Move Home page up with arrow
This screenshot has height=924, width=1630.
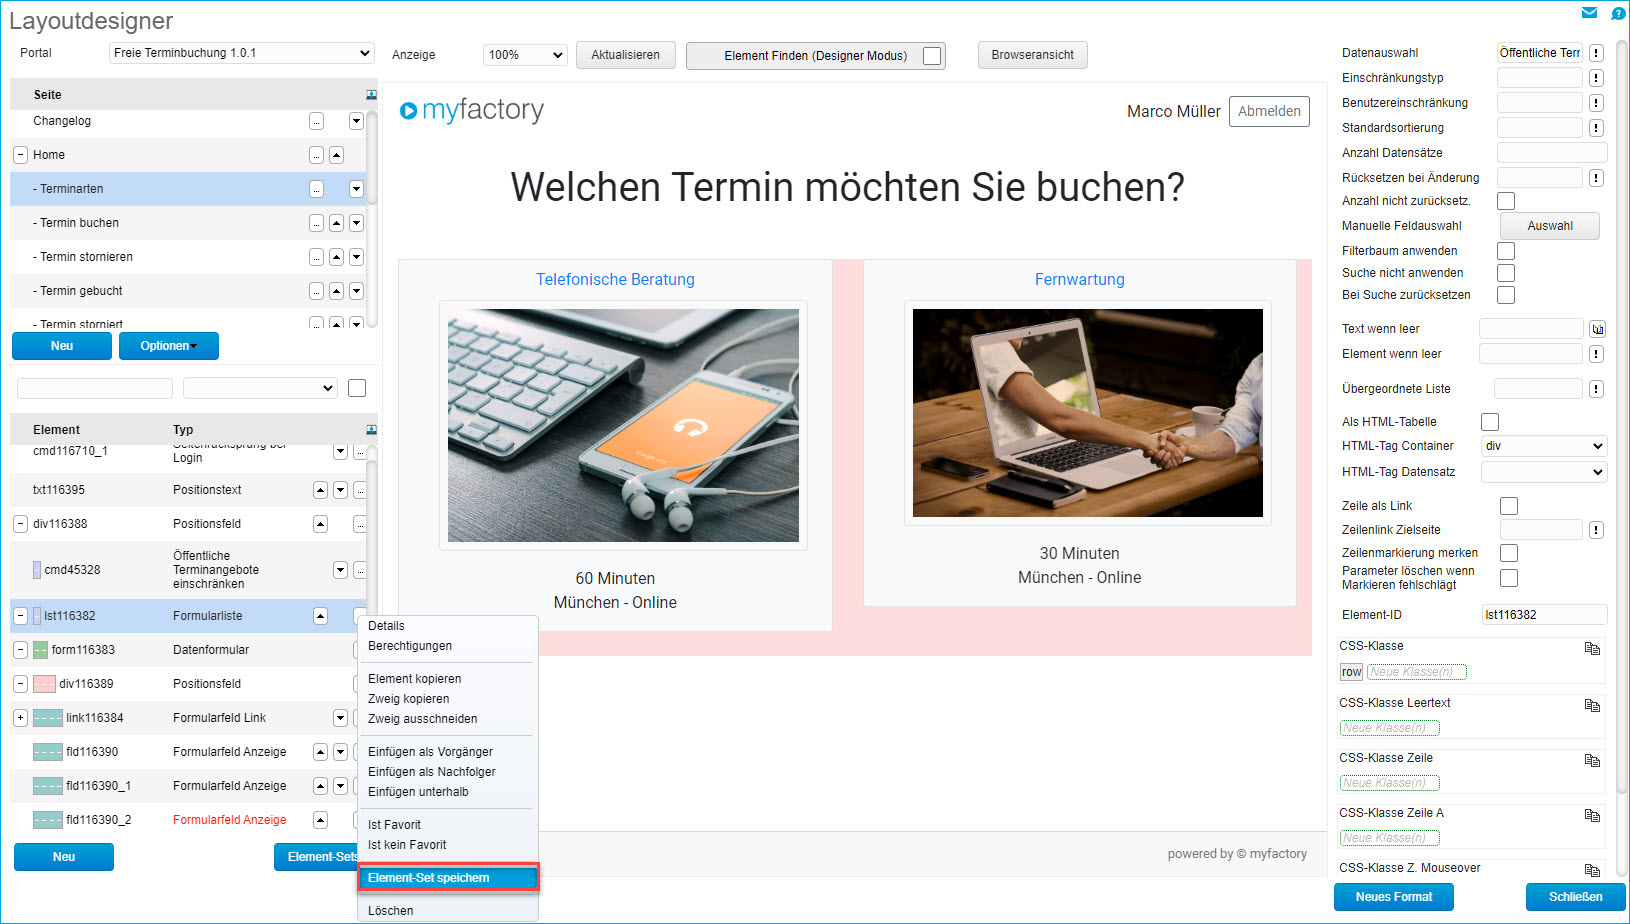pos(336,155)
